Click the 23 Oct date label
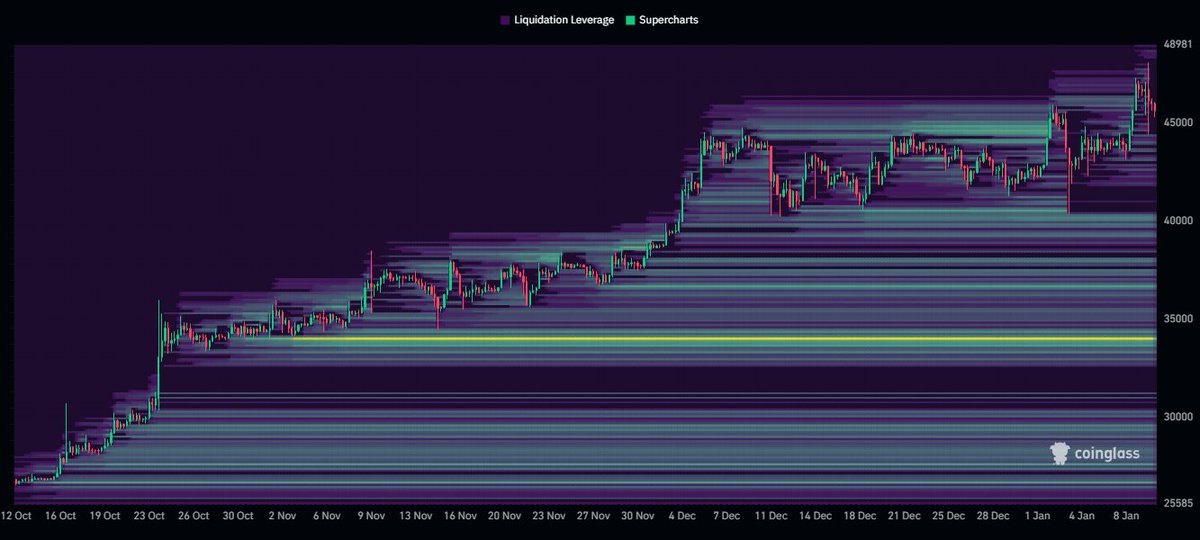This screenshot has height=540, width=1200. [x=149, y=517]
